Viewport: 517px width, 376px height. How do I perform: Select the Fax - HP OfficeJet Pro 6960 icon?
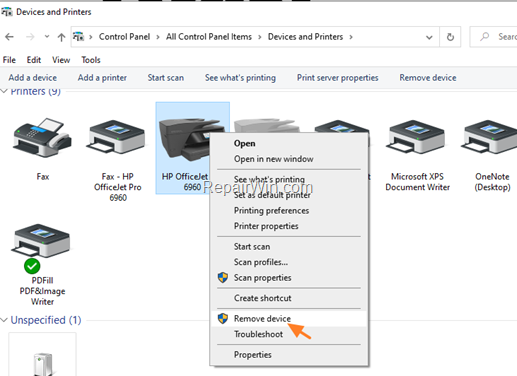click(x=116, y=138)
